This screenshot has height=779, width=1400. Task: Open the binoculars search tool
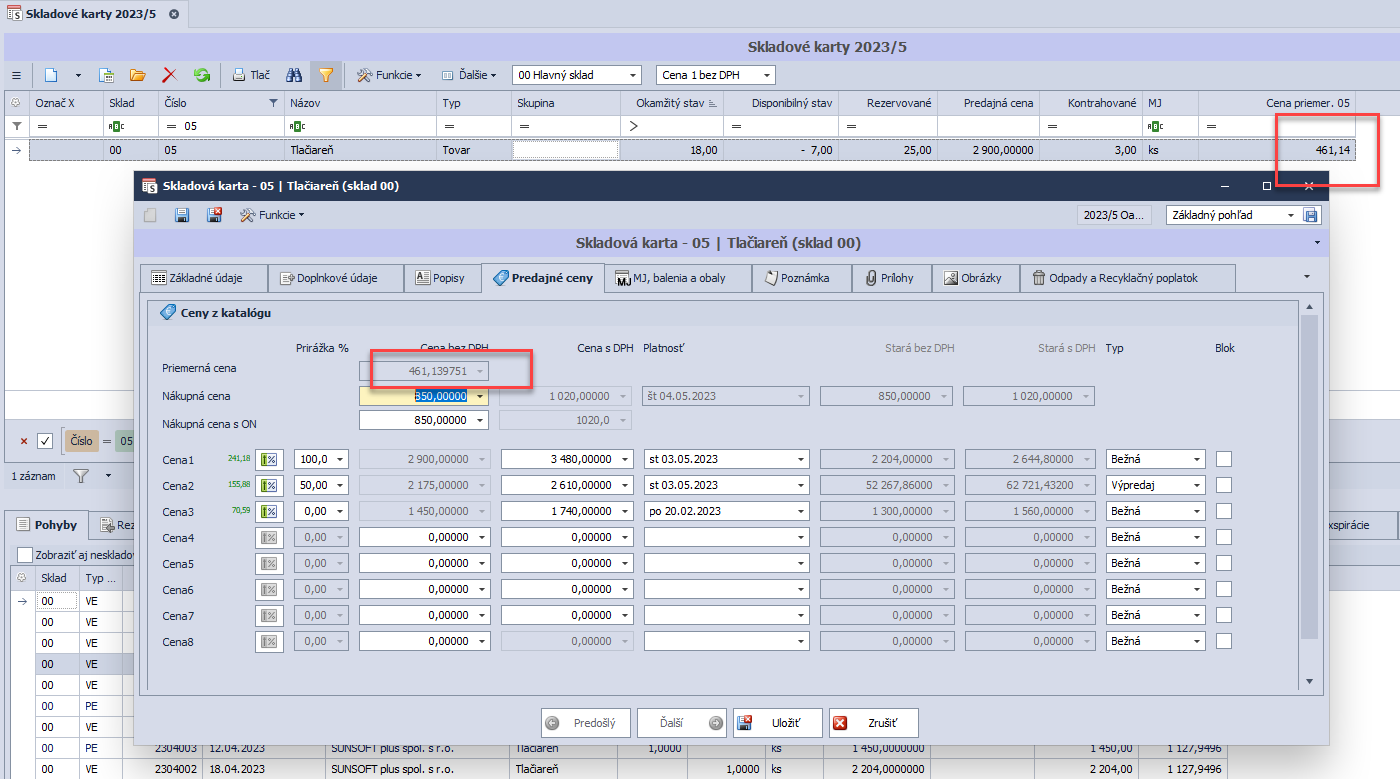294,75
